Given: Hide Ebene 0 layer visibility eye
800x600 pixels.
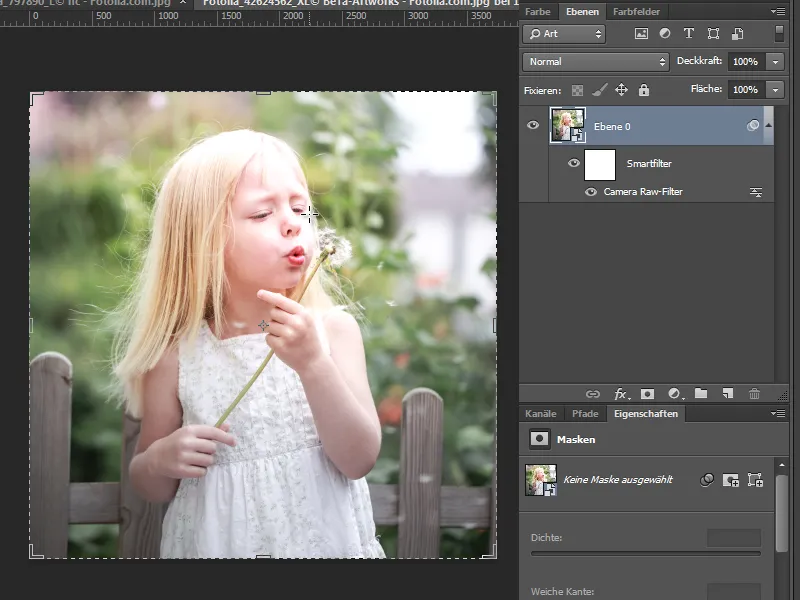Looking at the screenshot, I should coord(533,125).
